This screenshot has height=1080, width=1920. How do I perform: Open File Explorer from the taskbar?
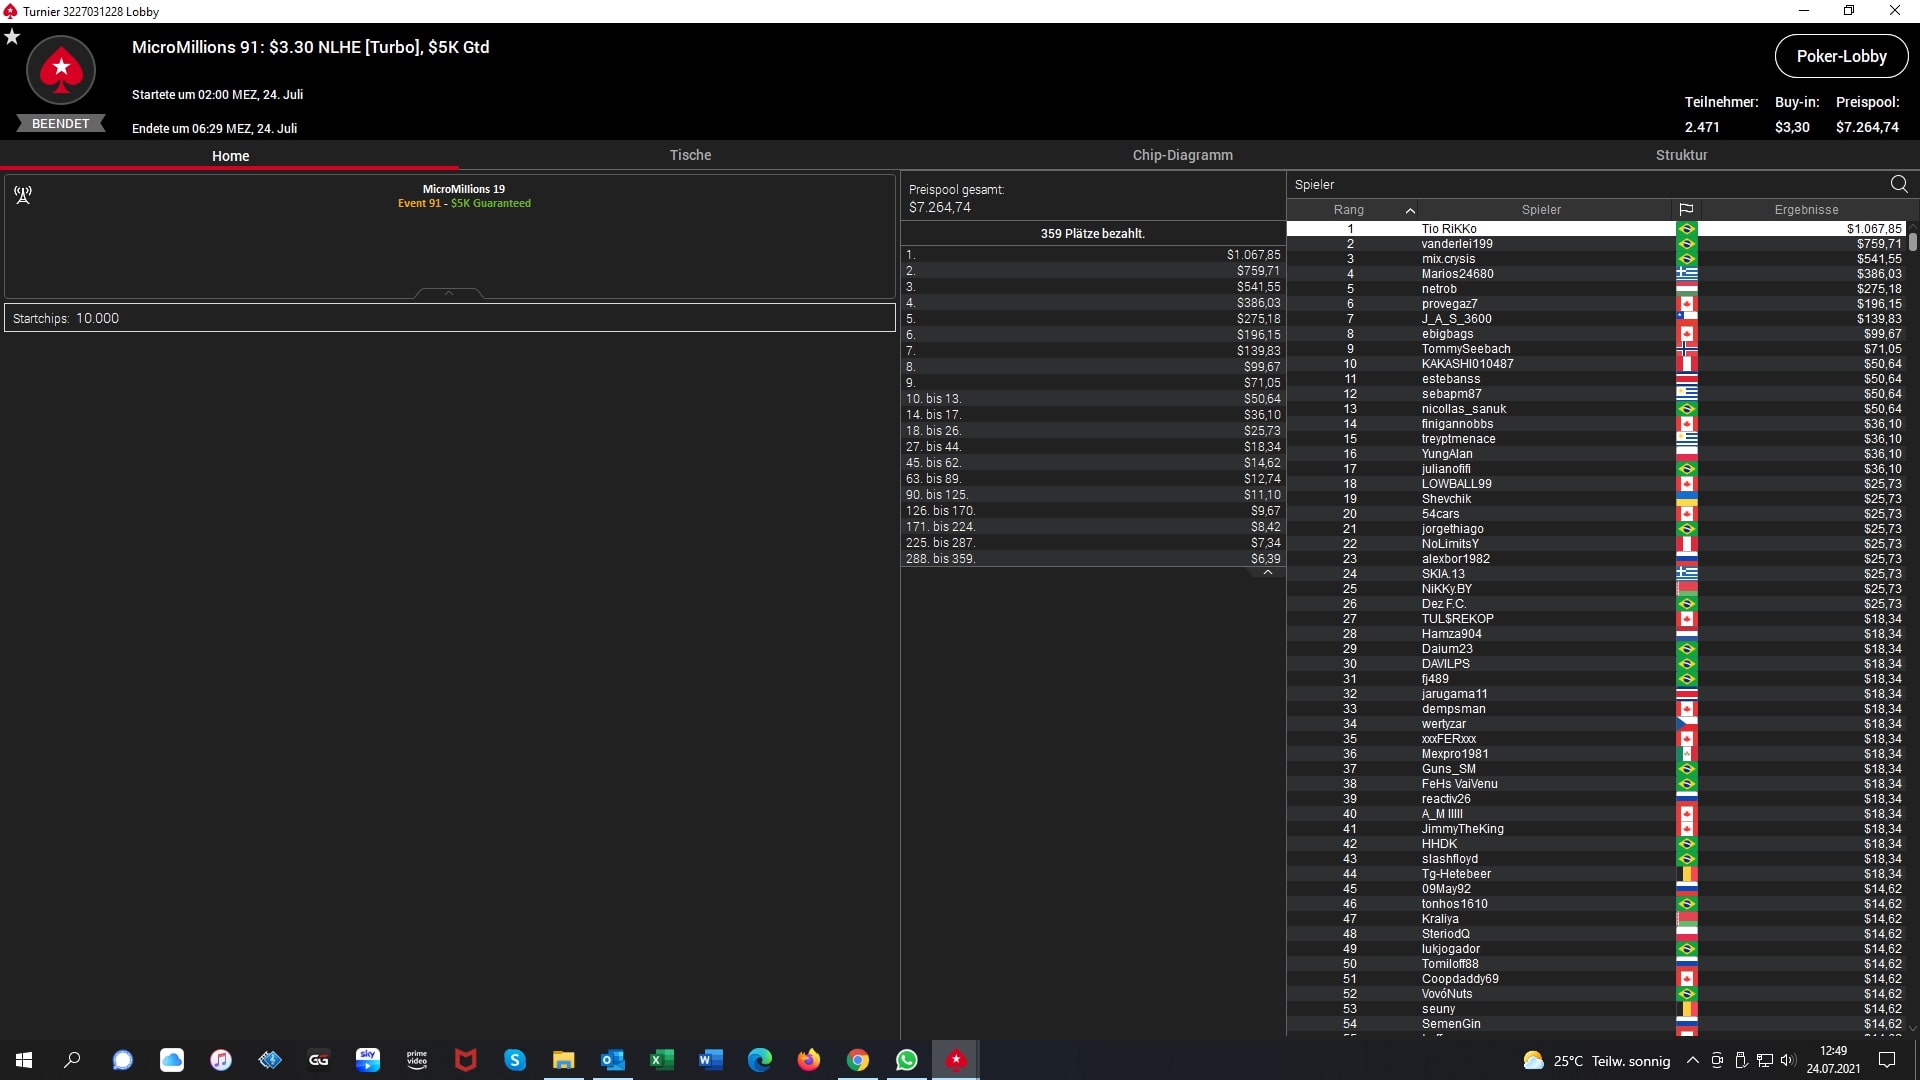point(564,1060)
